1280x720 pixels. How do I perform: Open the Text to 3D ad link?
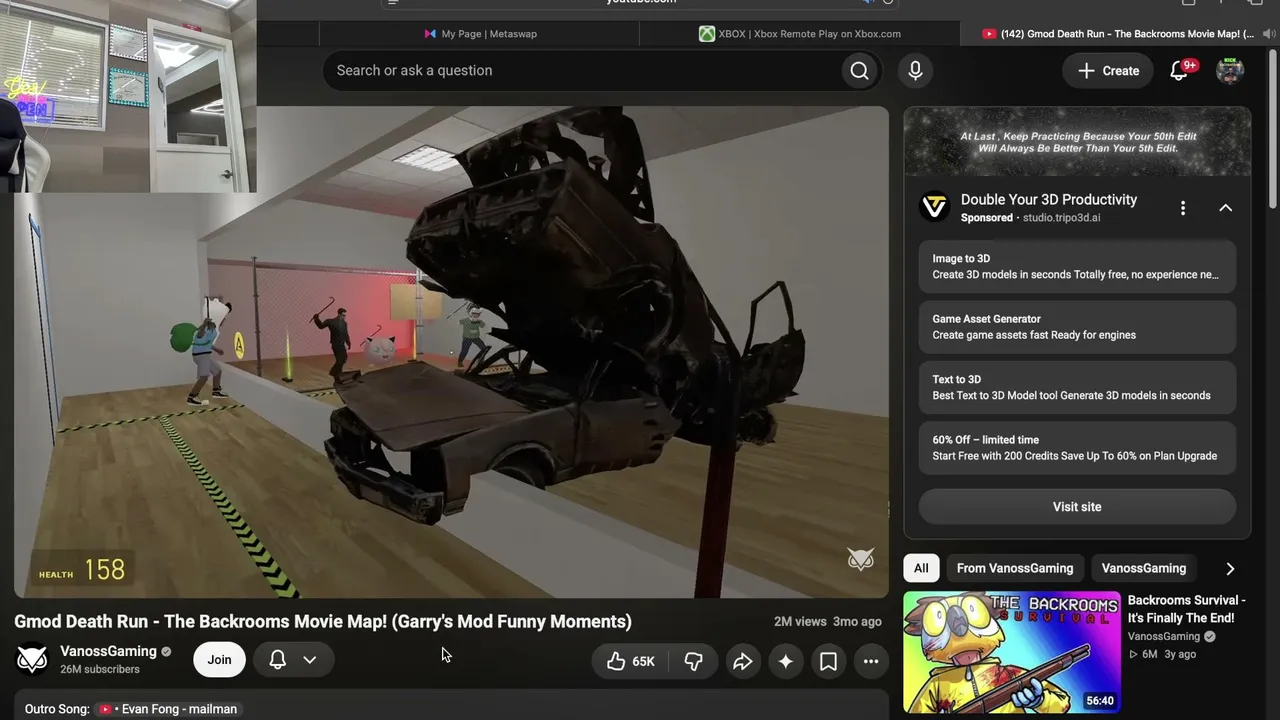(1077, 387)
